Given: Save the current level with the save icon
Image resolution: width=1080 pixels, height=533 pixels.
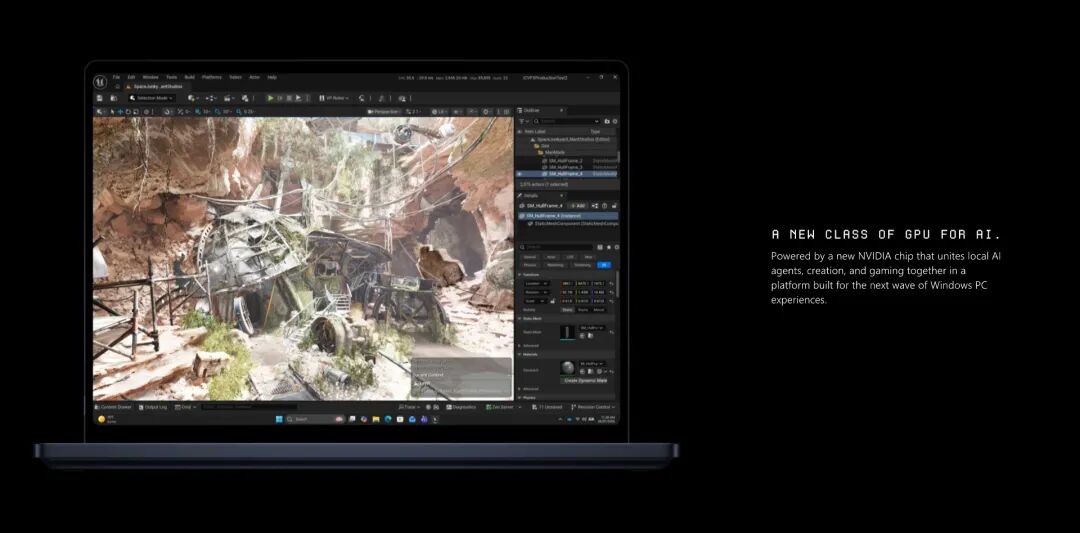Looking at the screenshot, I should coord(100,98).
